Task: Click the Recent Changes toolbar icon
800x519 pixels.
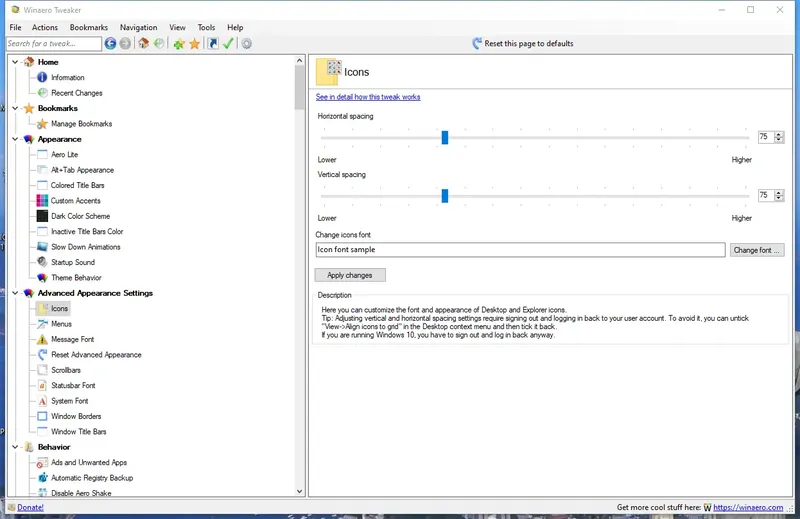Action: [159, 44]
